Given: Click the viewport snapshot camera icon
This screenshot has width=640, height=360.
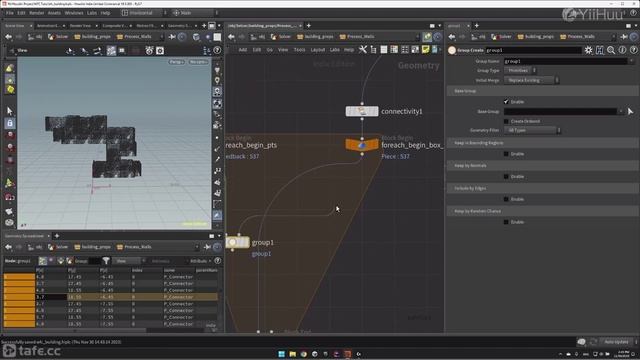Looking at the screenshot, I should point(160,51).
